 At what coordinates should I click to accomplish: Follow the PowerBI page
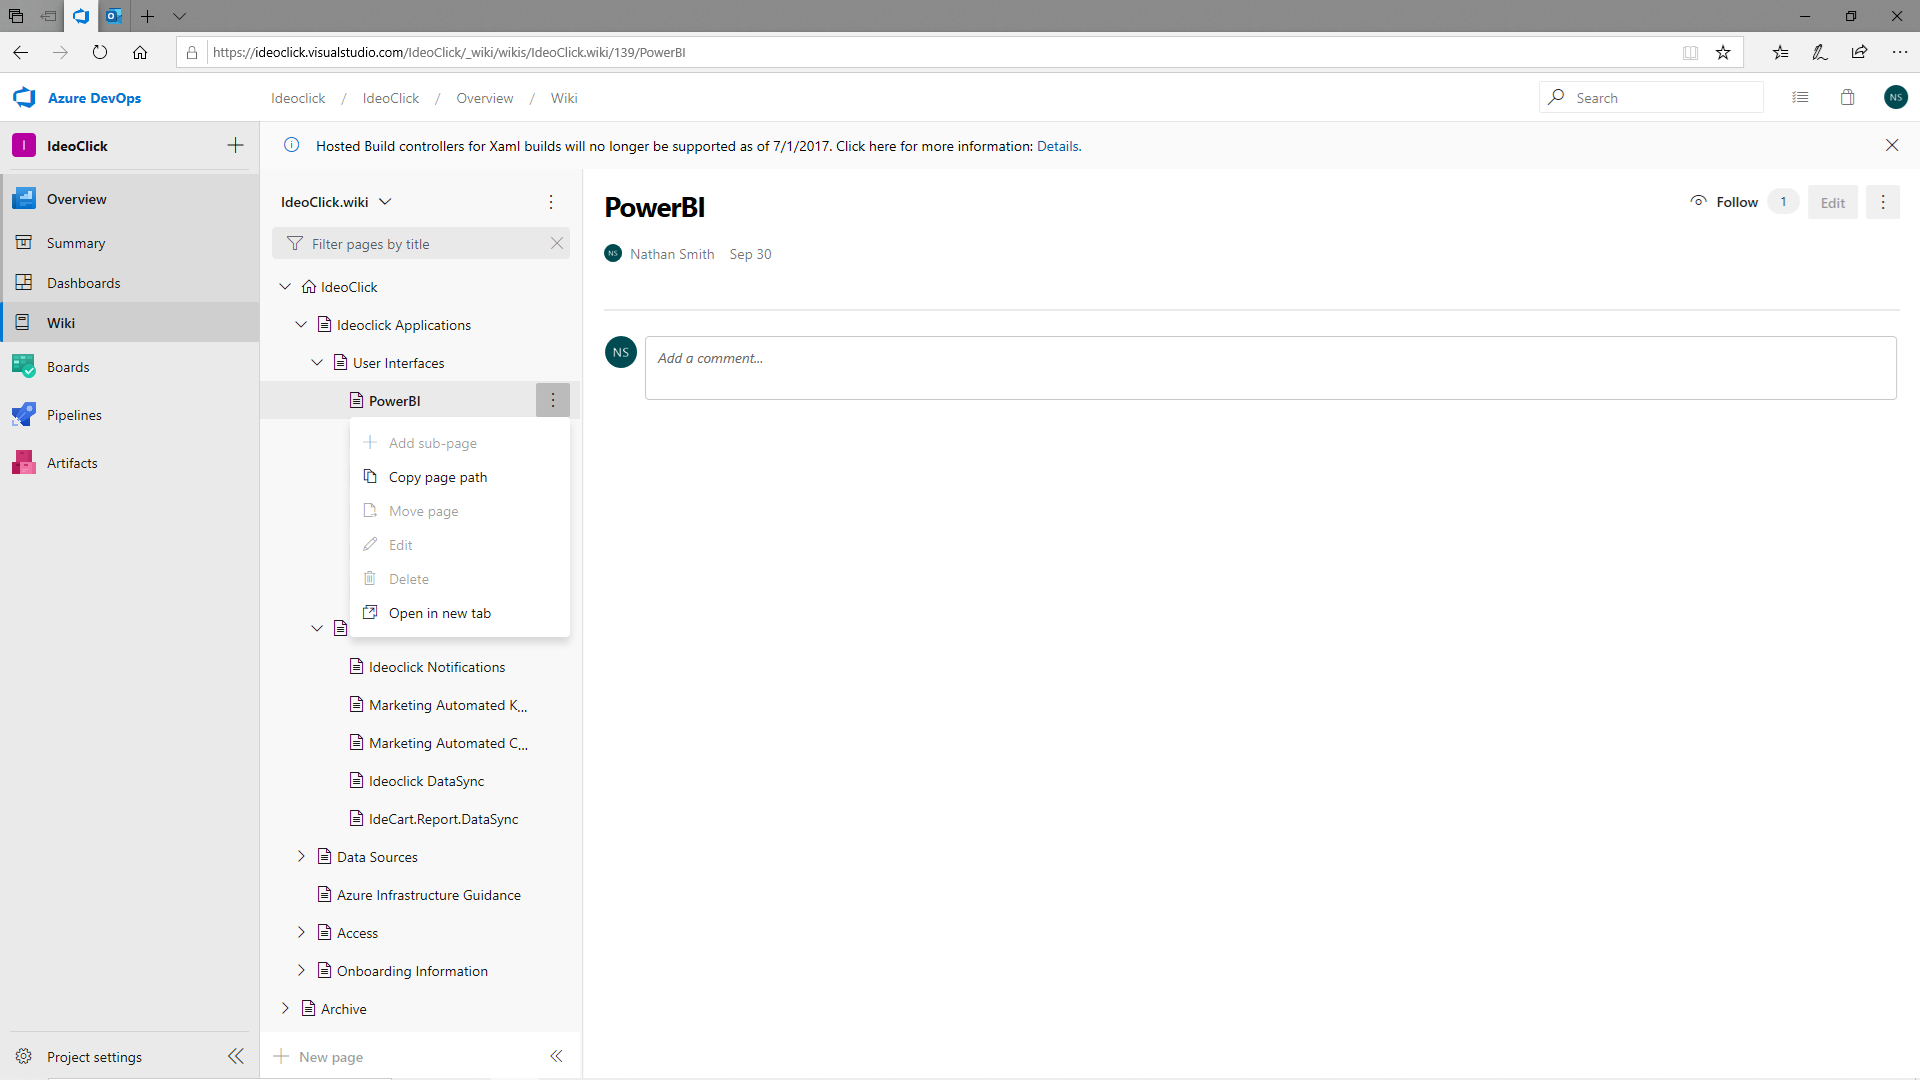[x=1724, y=202]
